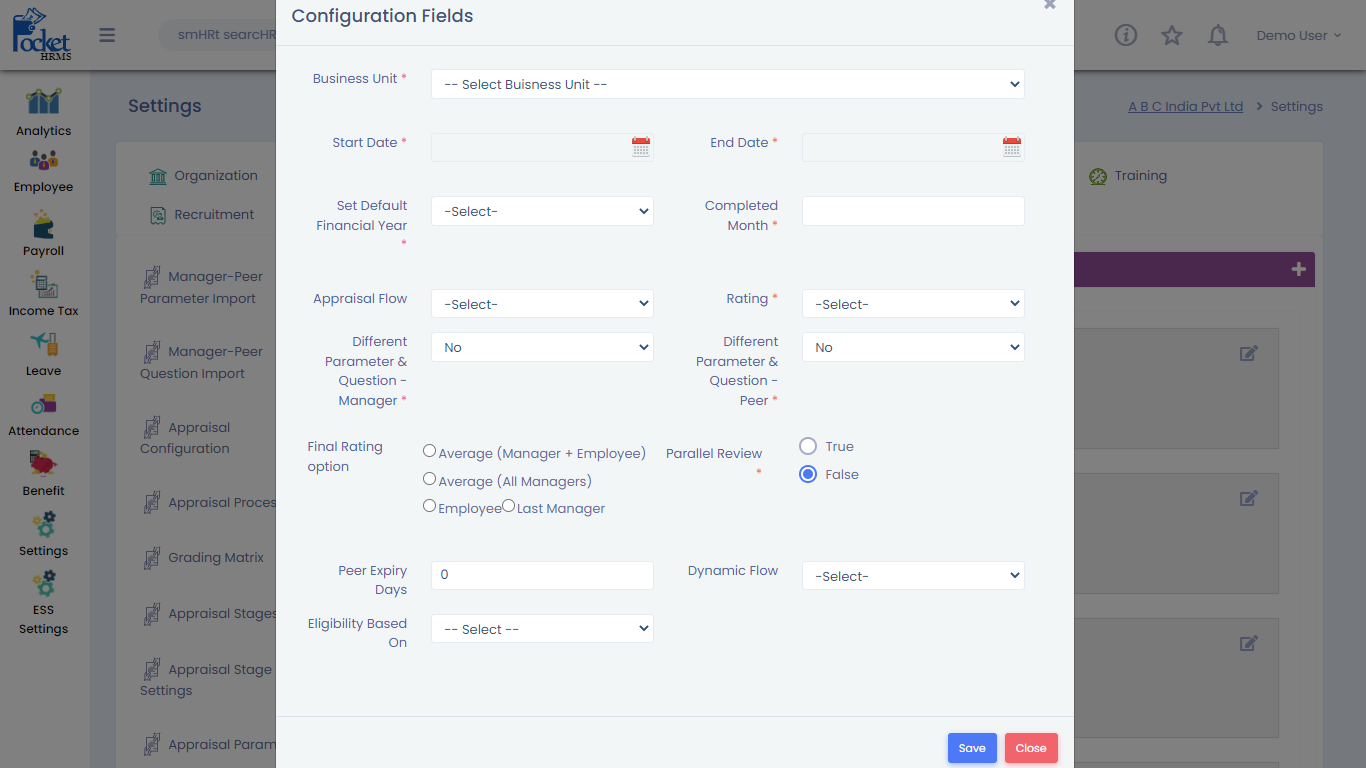Open the Training settings tab
The height and width of the screenshot is (768, 1366).
pos(1127,176)
